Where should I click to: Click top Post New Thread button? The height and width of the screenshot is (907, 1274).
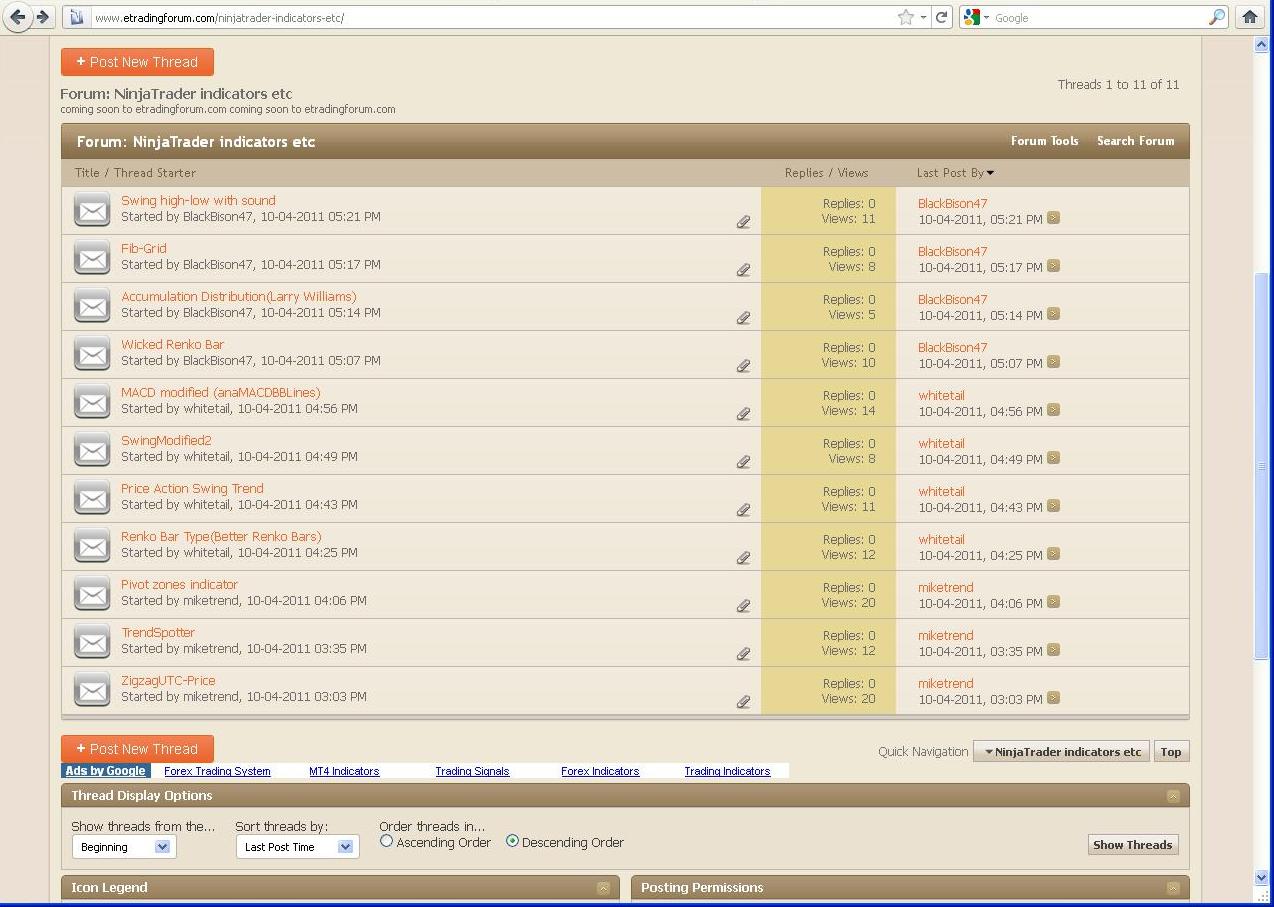pos(137,62)
